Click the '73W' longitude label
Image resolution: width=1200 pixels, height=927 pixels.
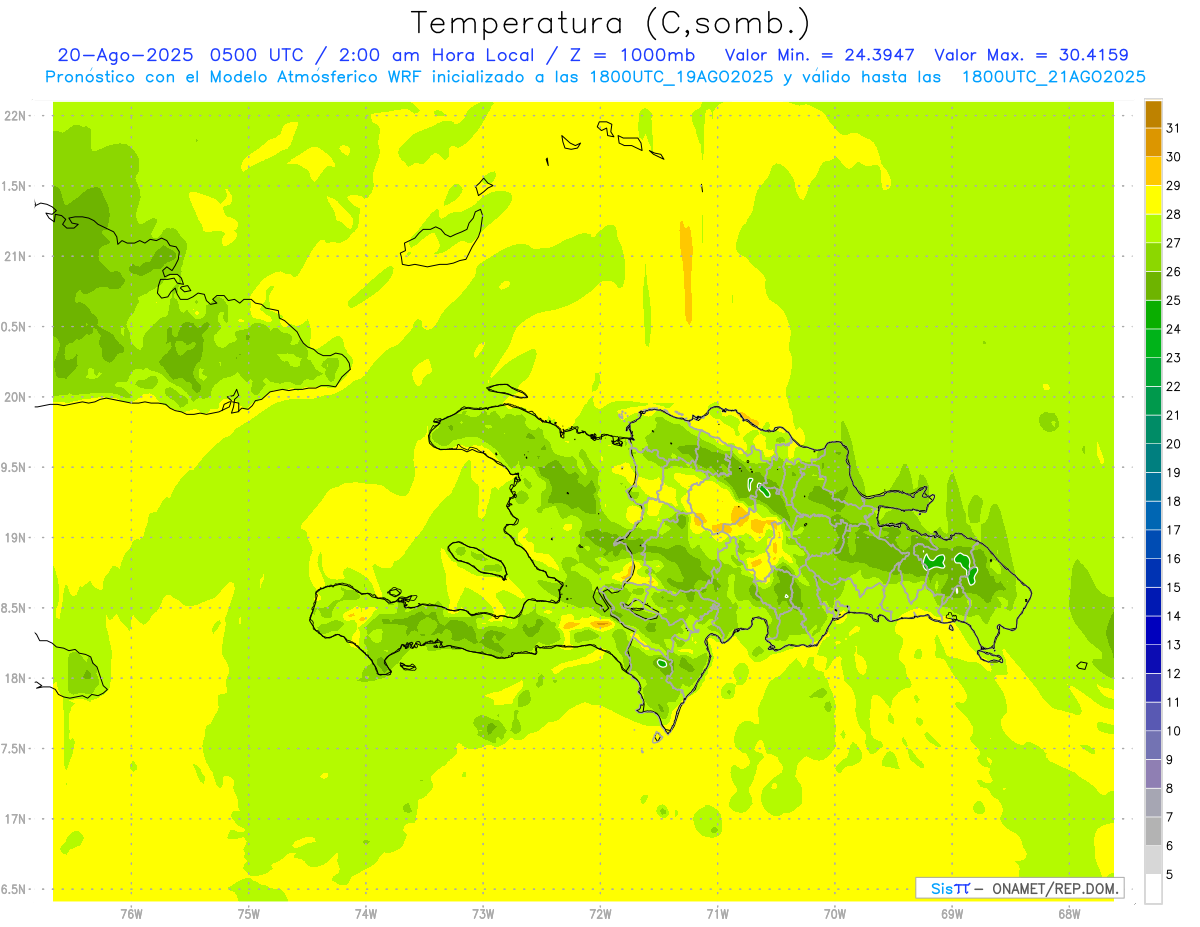click(483, 914)
